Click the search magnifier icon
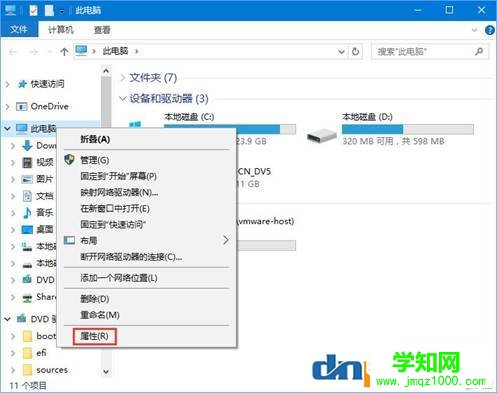This screenshot has width=497, height=393. (x=479, y=51)
